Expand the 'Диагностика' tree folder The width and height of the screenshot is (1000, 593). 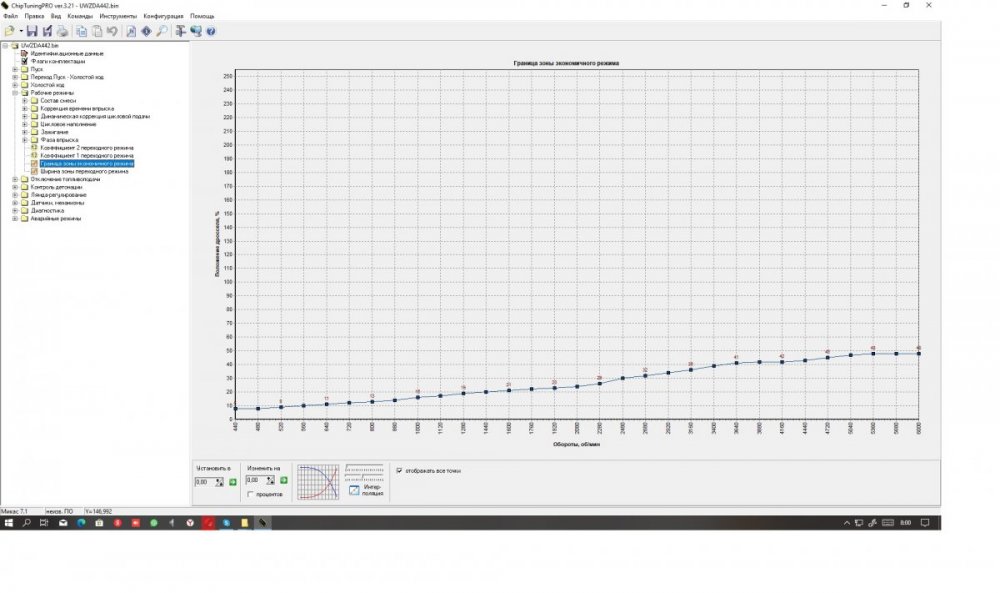[x=14, y=211]
